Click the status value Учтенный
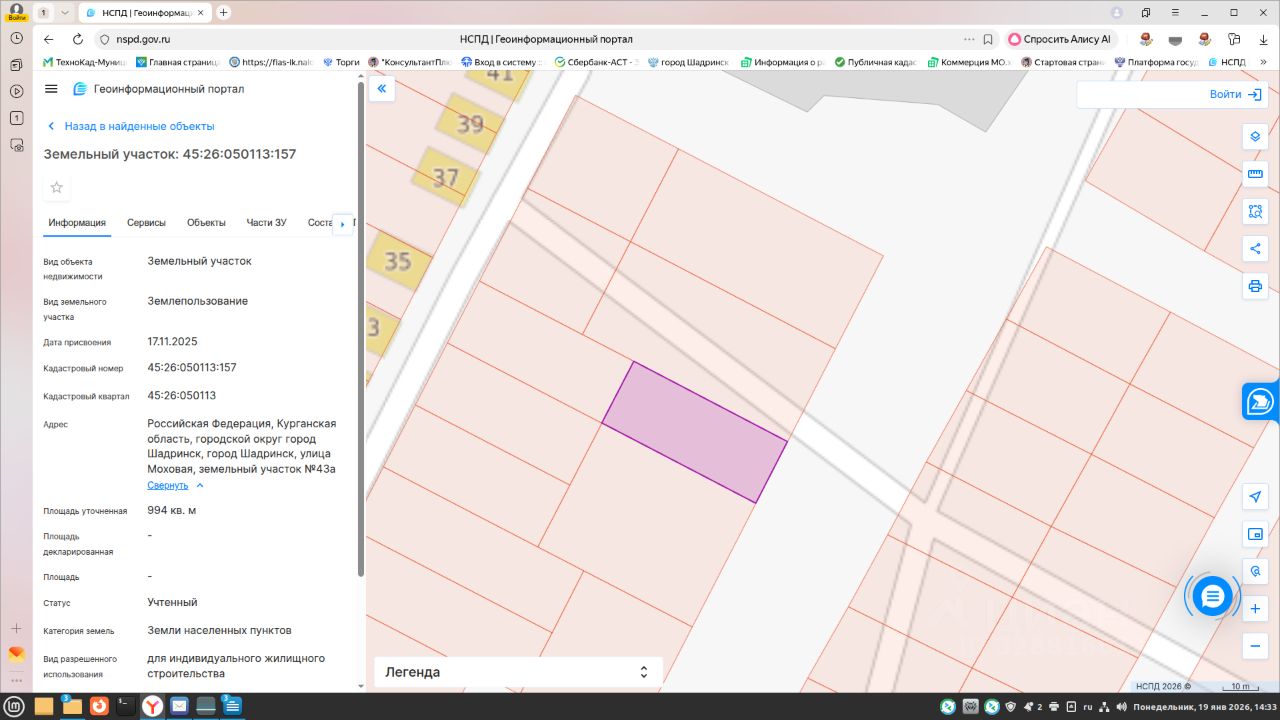 coord(172,602)
